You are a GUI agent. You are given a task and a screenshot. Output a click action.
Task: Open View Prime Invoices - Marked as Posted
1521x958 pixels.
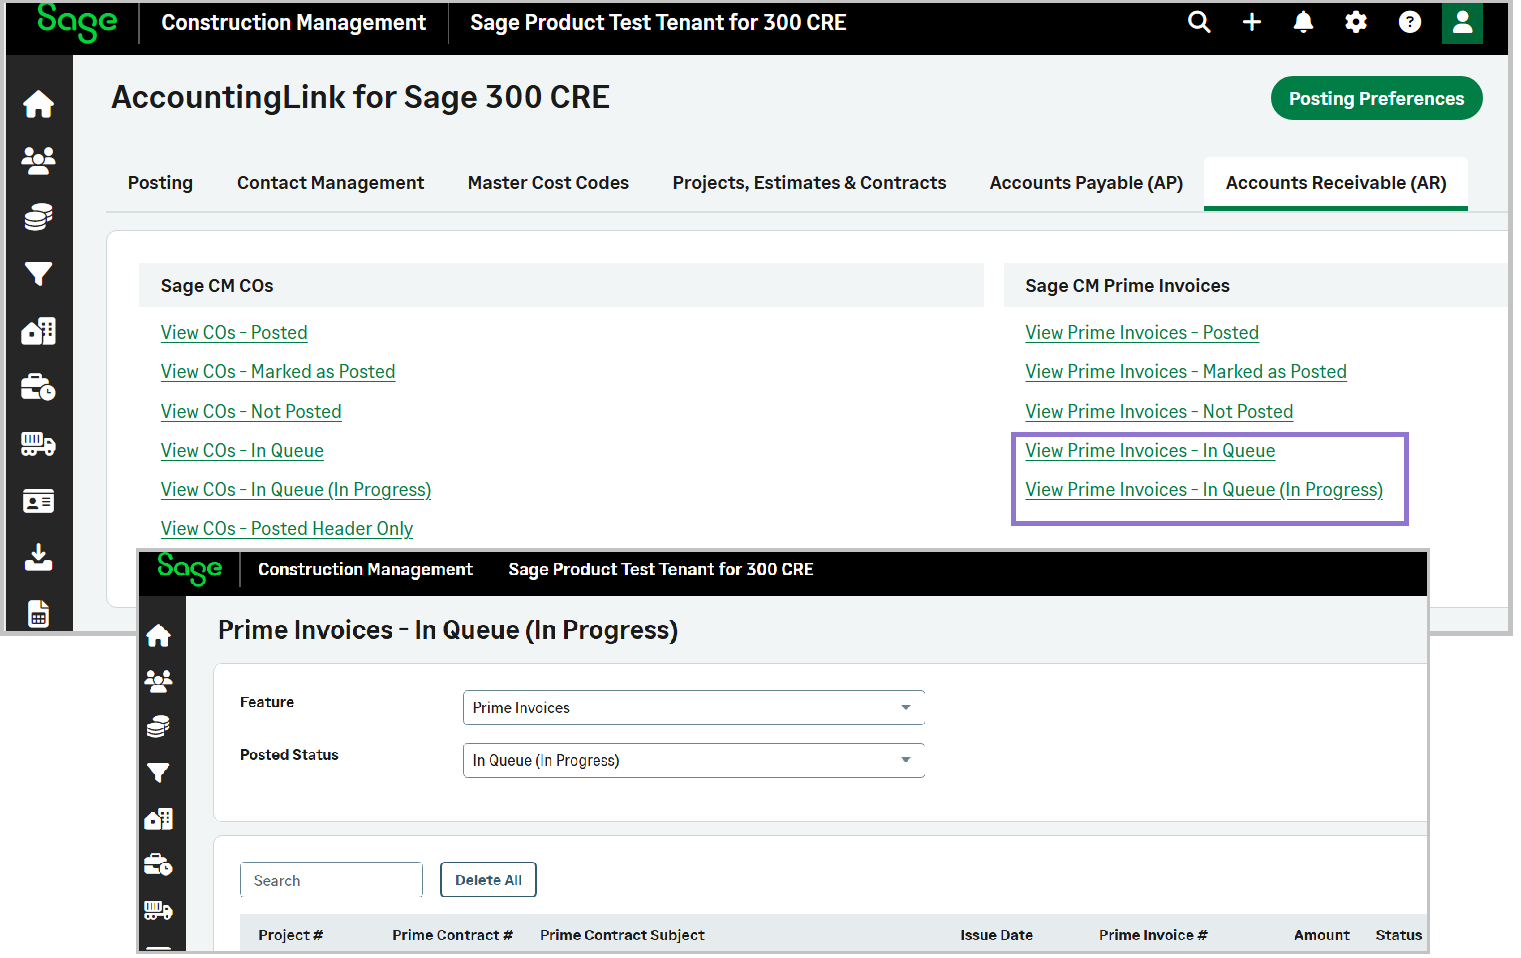tap(1186, 372)
